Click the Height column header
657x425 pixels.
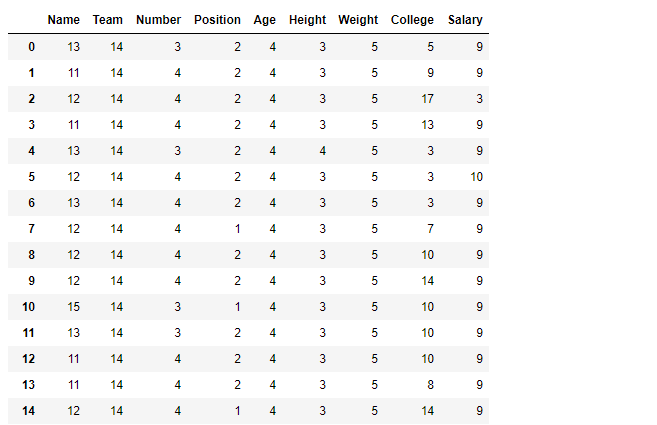coord(307,20)
